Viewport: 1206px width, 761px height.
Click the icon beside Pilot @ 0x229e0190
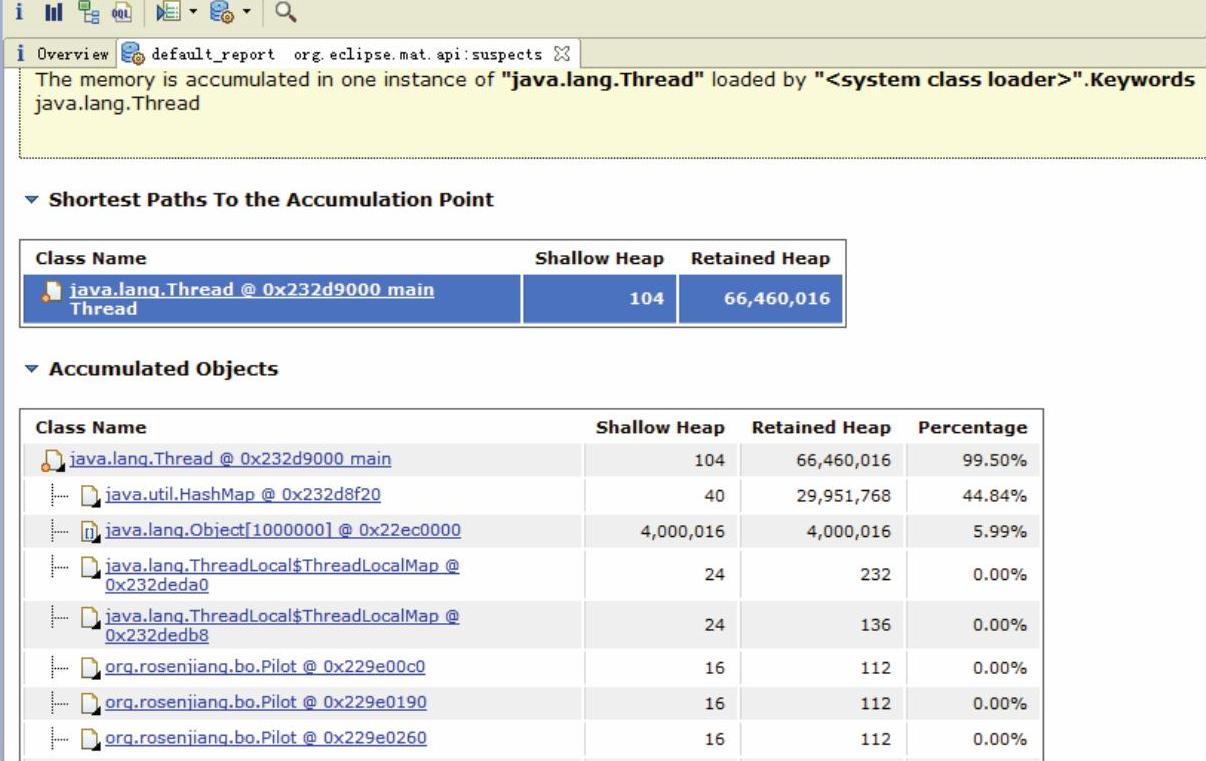[91, 704]
